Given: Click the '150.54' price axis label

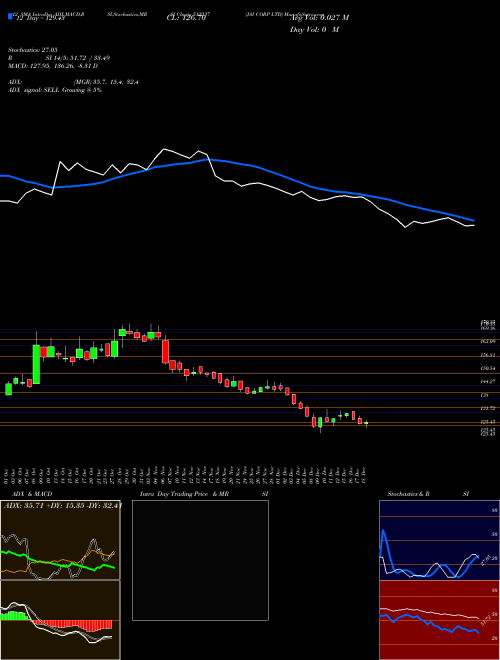Looking at the screenshot, I should click(487, 368).
